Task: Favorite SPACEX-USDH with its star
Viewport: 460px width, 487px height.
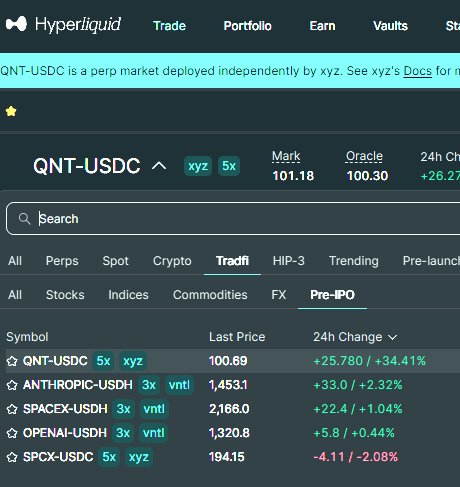Action: [12, 409]
